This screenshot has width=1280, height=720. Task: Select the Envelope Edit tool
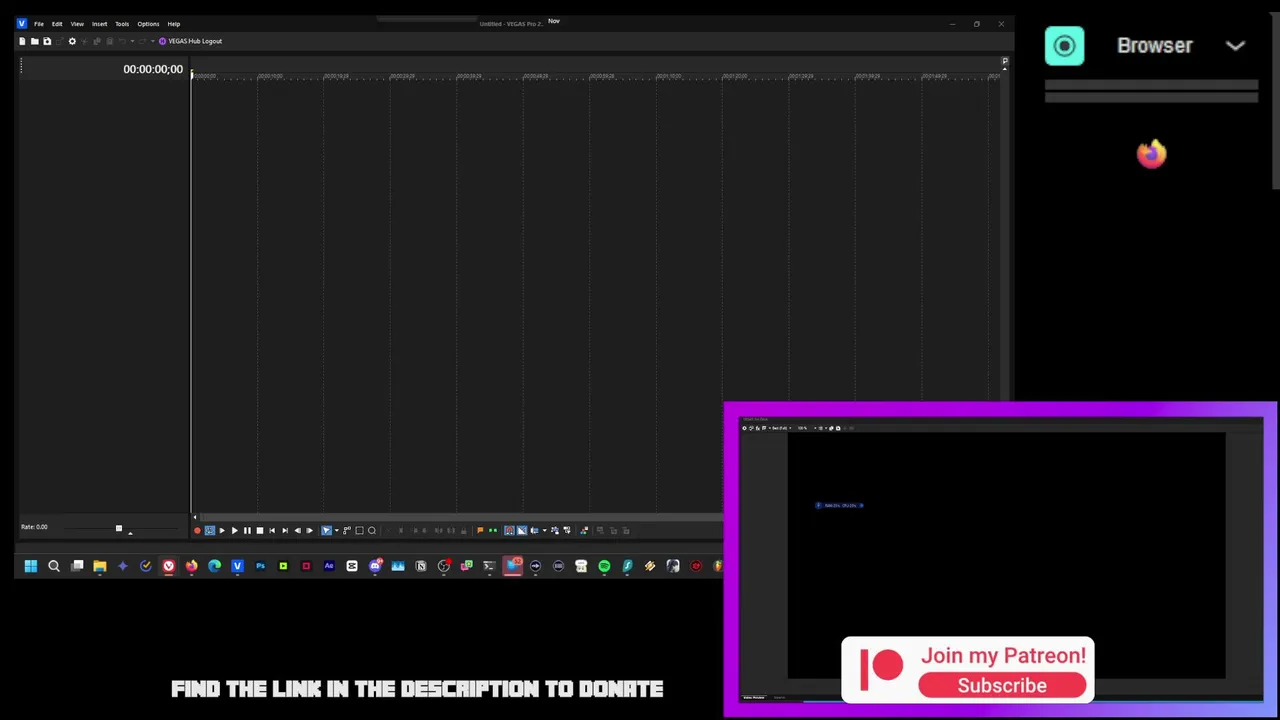click(347, 530)
